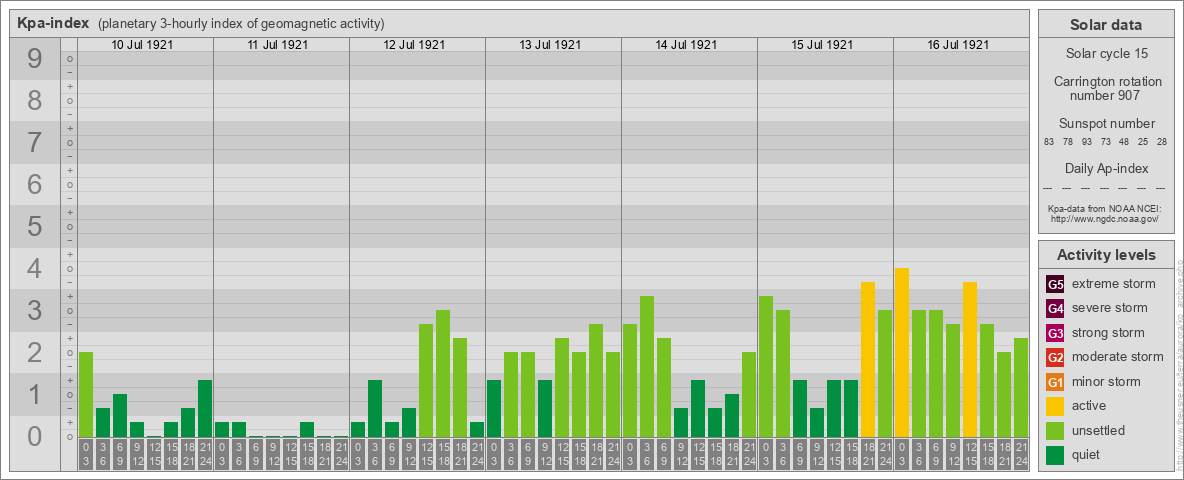Click the Kp scale number 5

click(35, 226)
